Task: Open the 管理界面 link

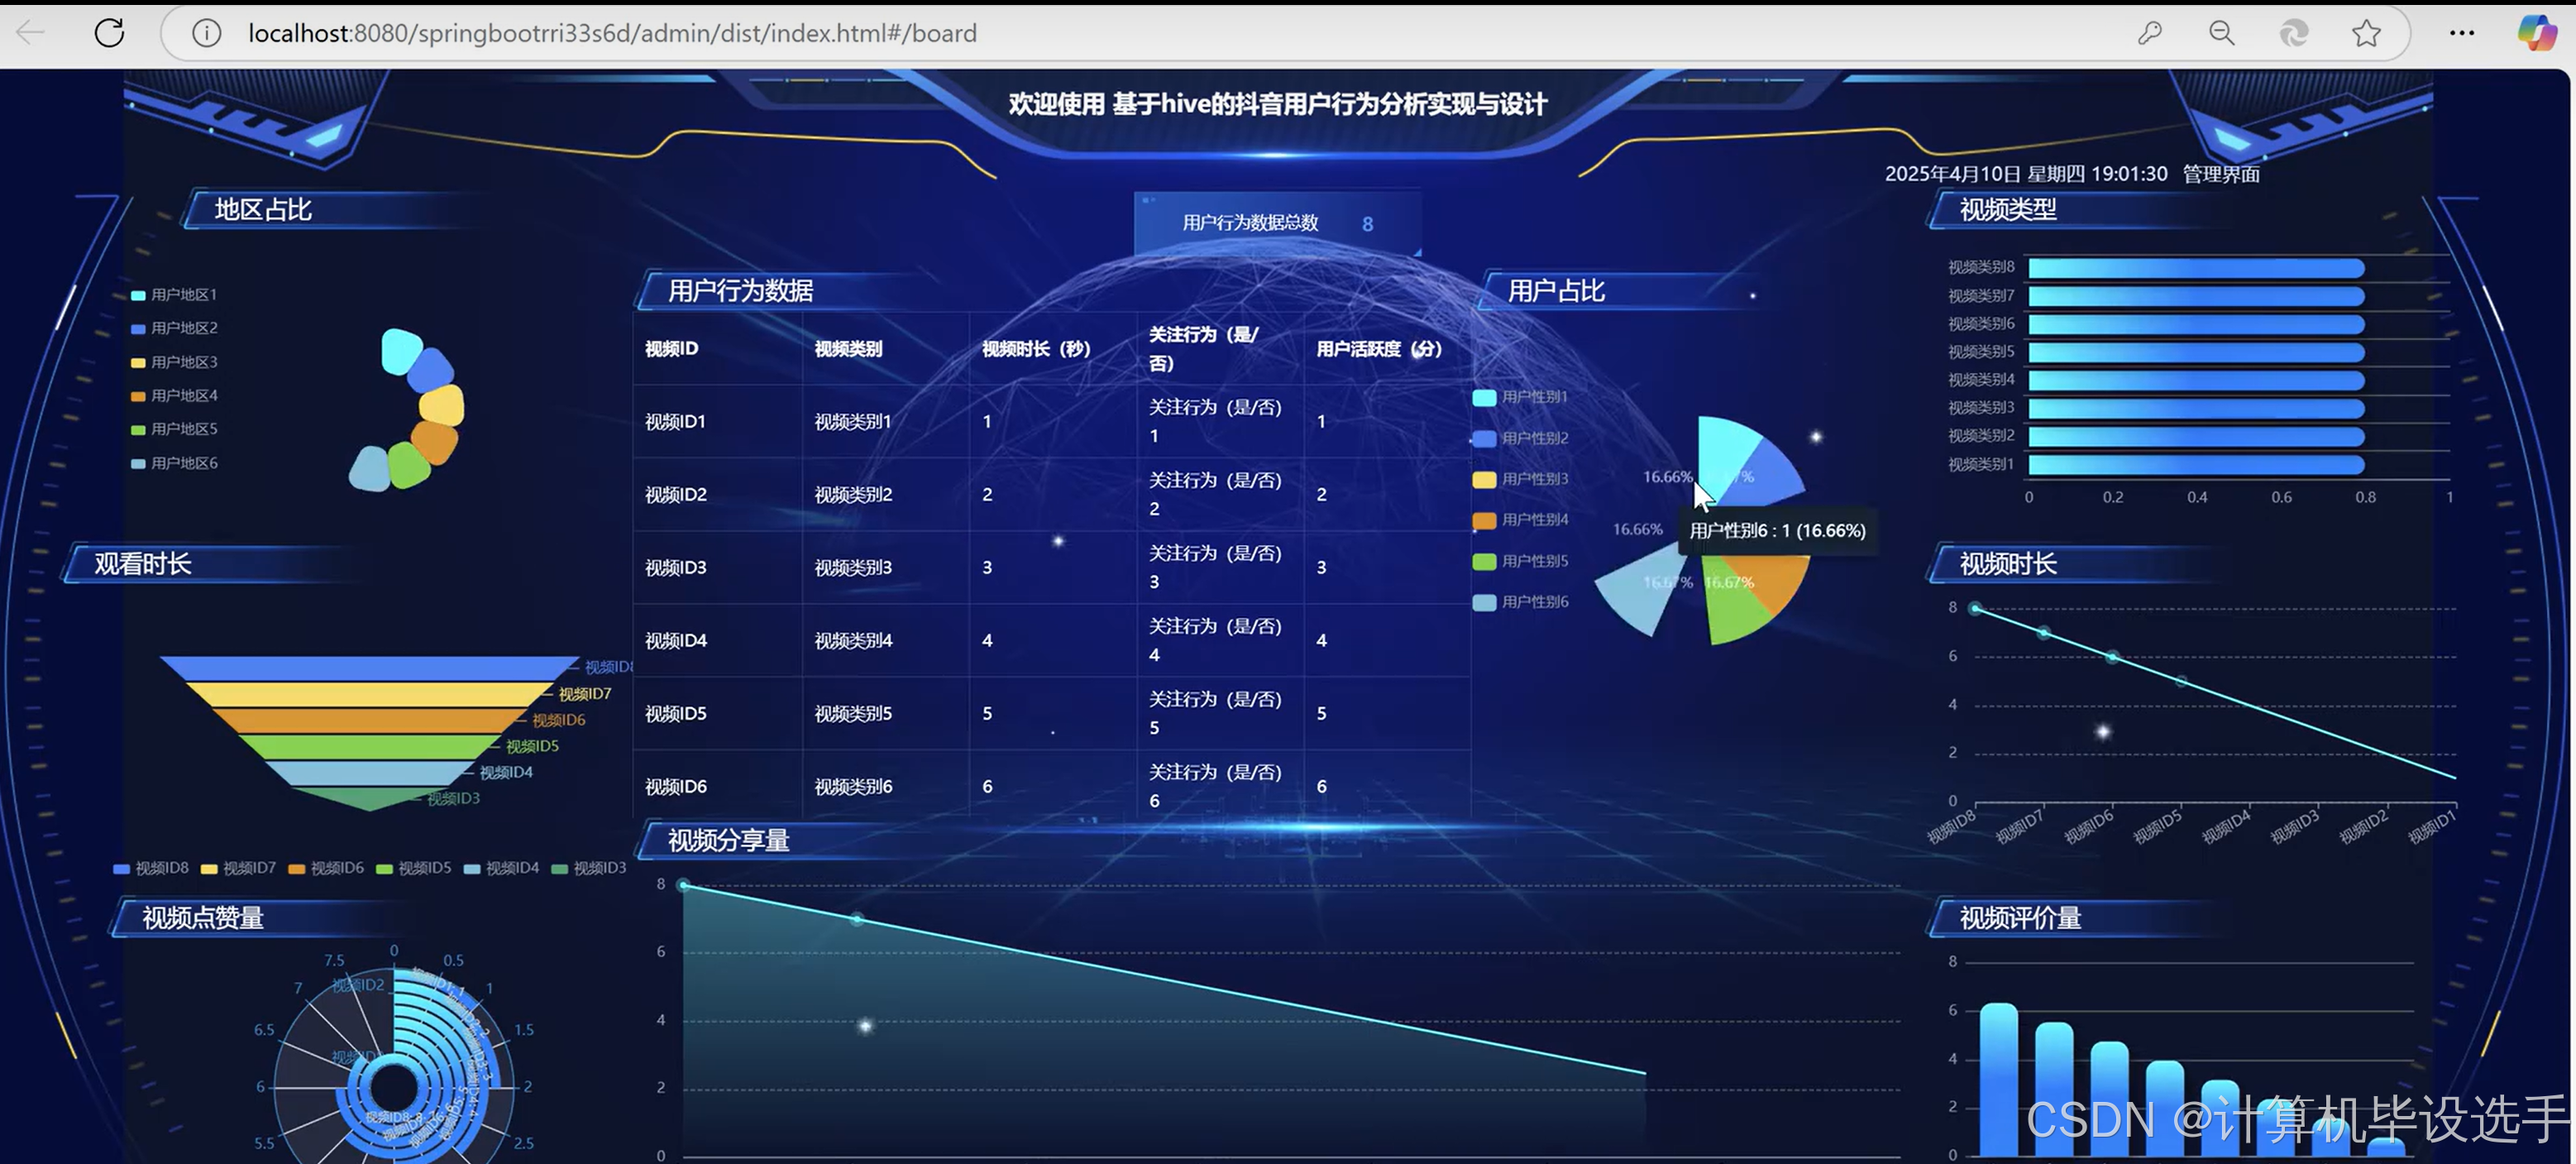Action: [2221, 174]
